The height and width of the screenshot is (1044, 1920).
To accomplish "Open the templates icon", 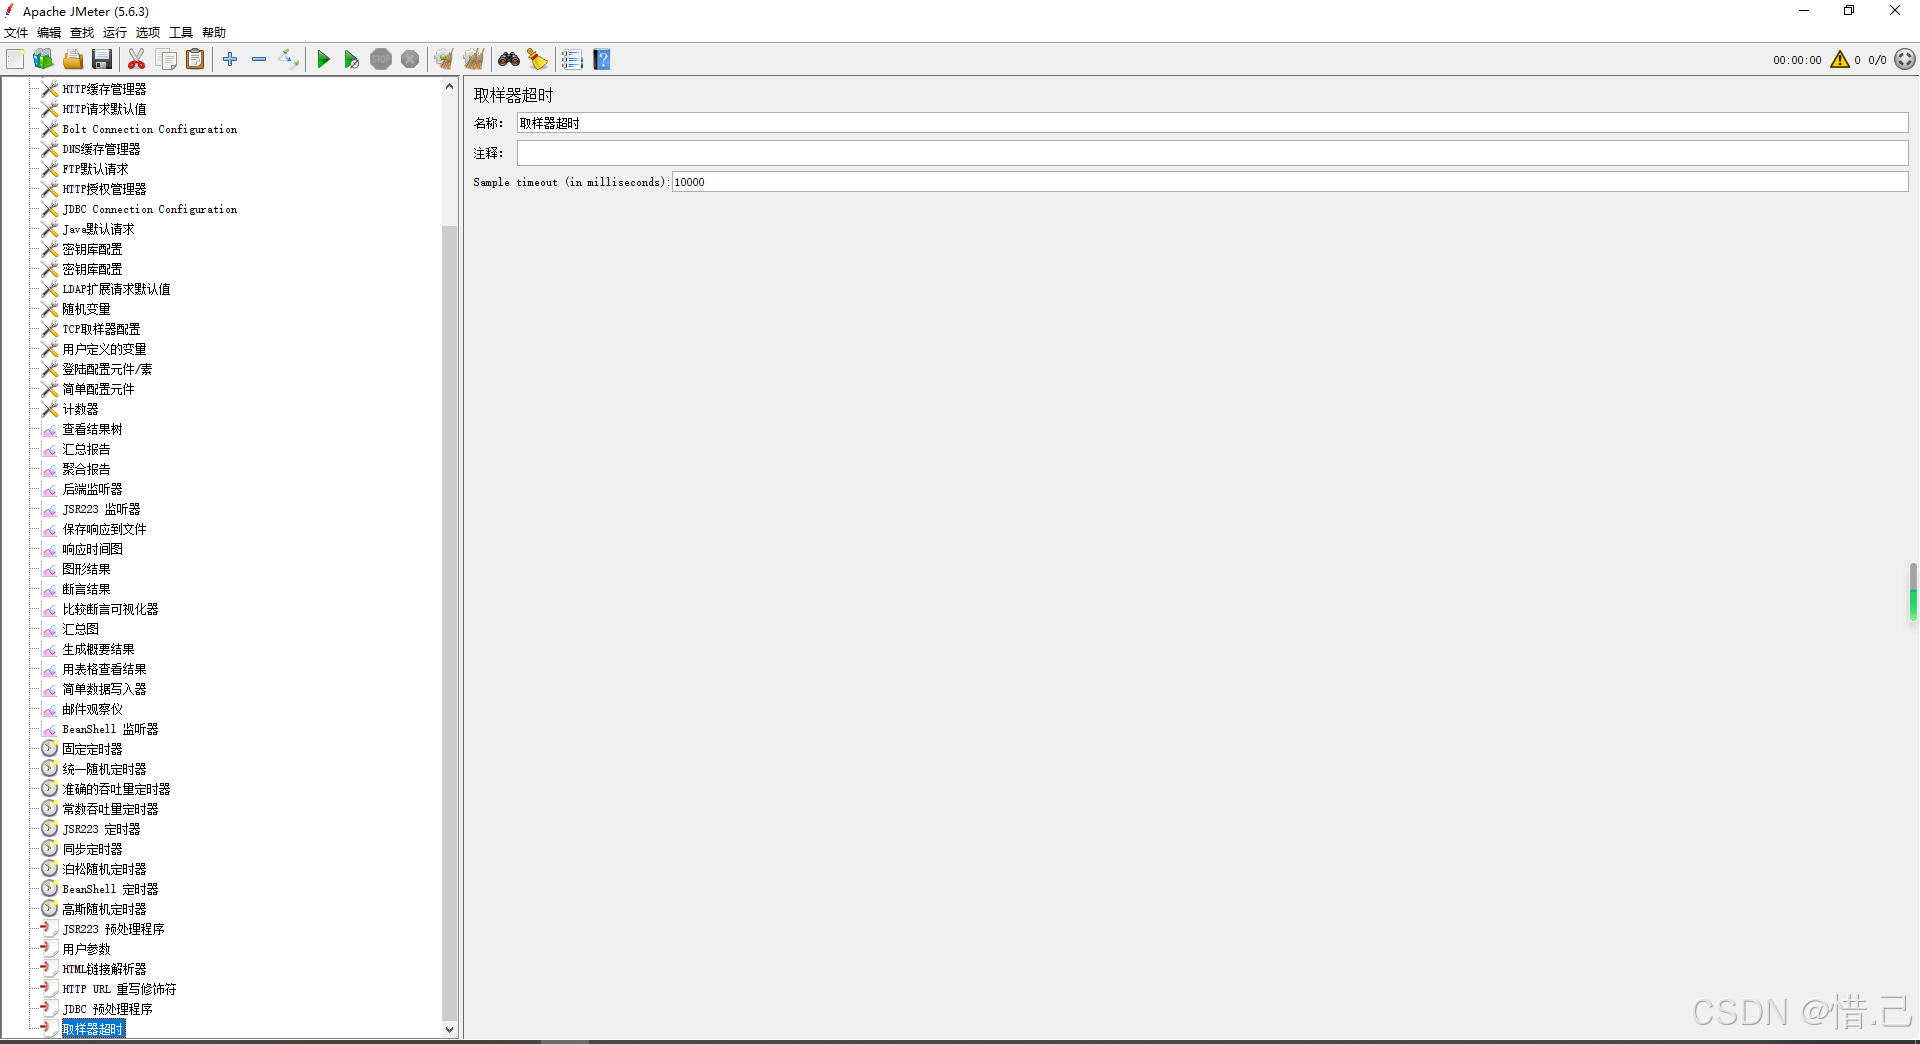I will pos(43,60).
